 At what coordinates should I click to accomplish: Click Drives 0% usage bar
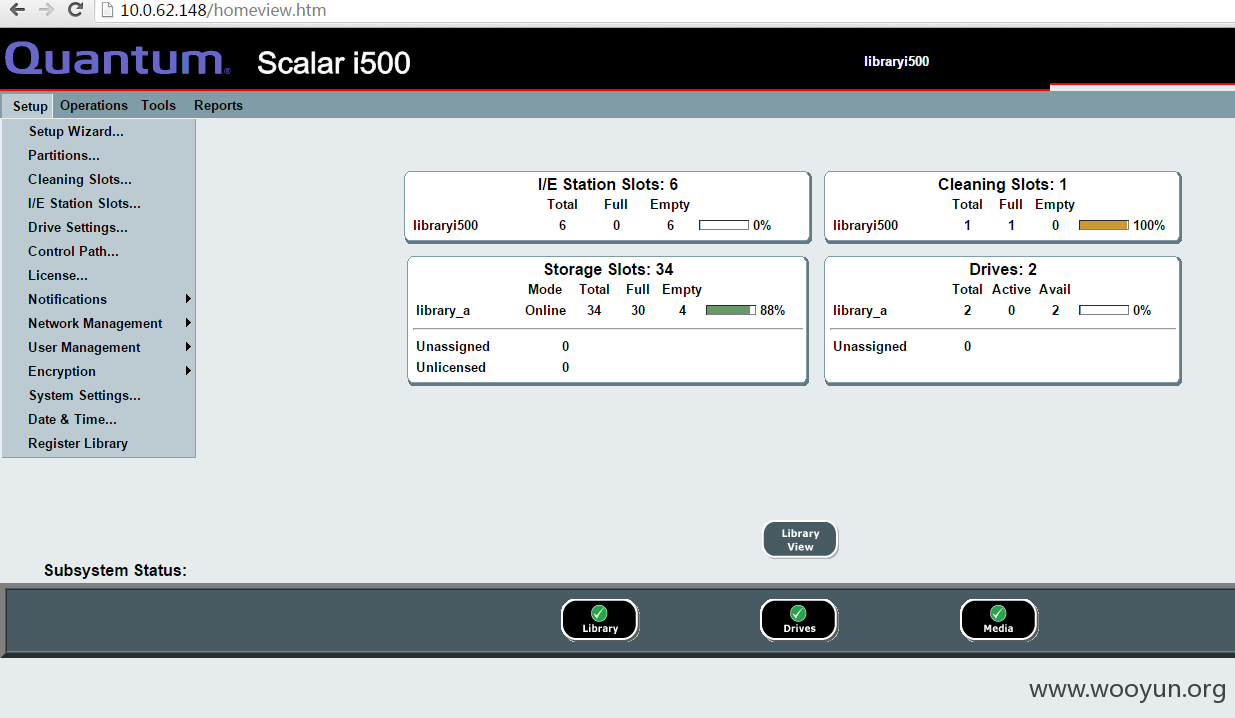pos(1104,310)
